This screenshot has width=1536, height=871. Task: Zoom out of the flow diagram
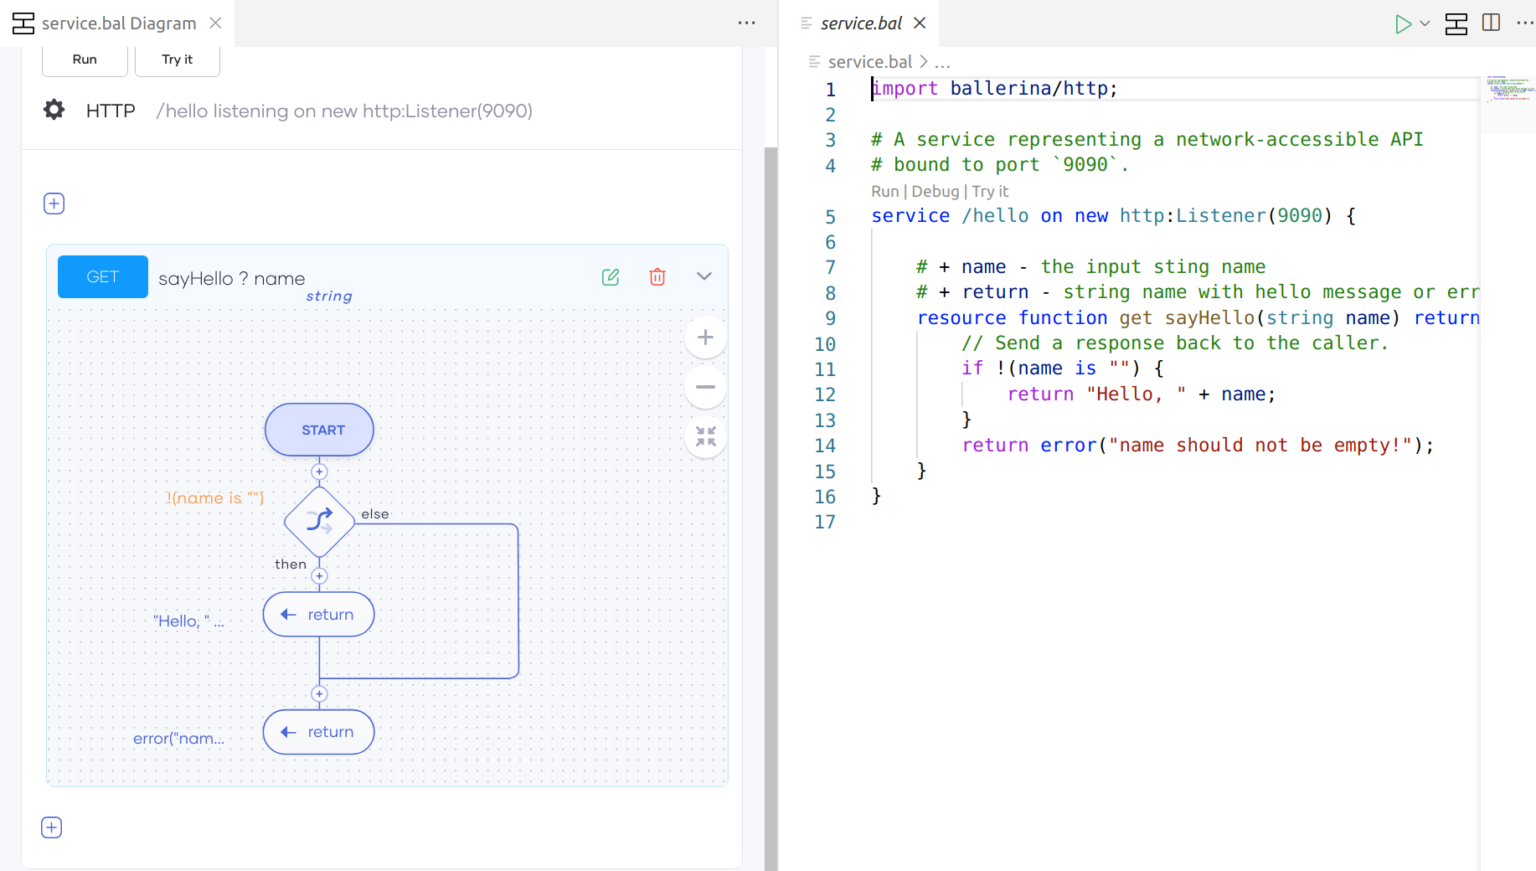[705, 386]
